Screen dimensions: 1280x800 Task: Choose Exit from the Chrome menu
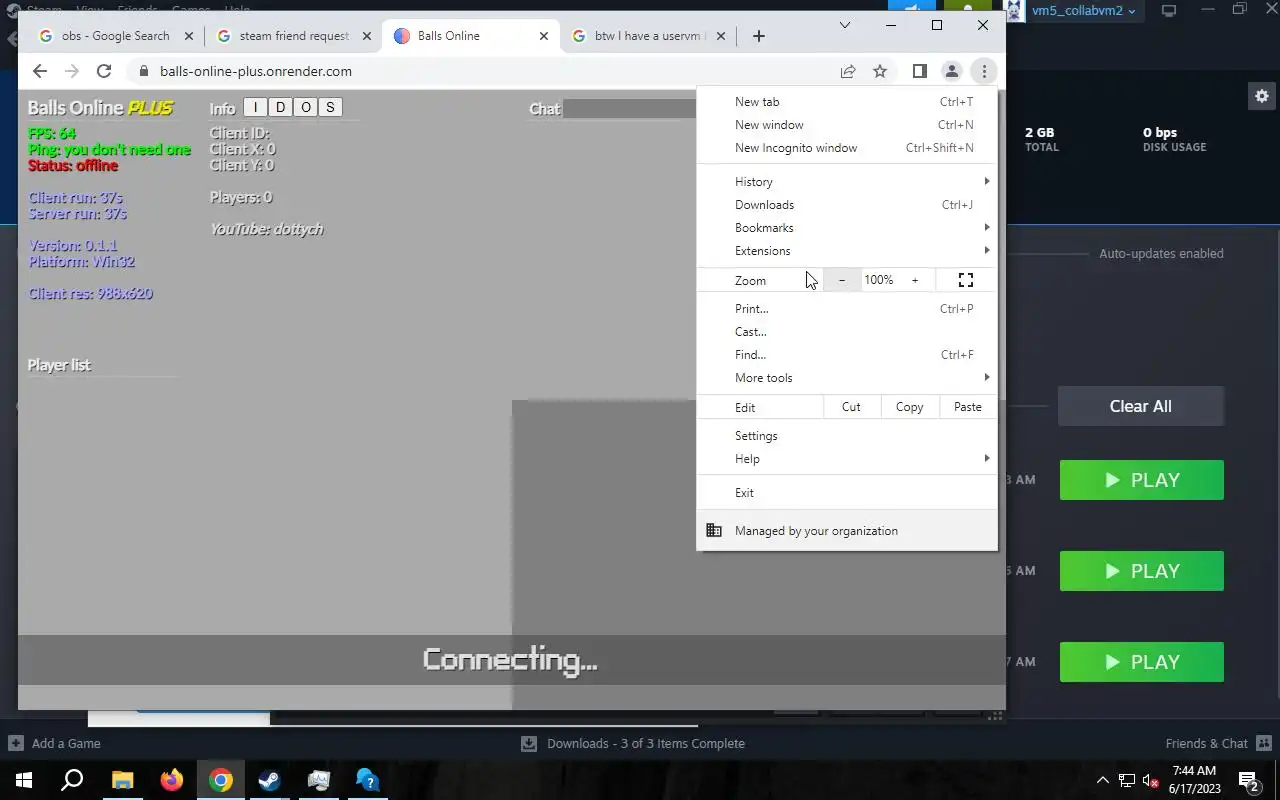click(x=847, y=492)
